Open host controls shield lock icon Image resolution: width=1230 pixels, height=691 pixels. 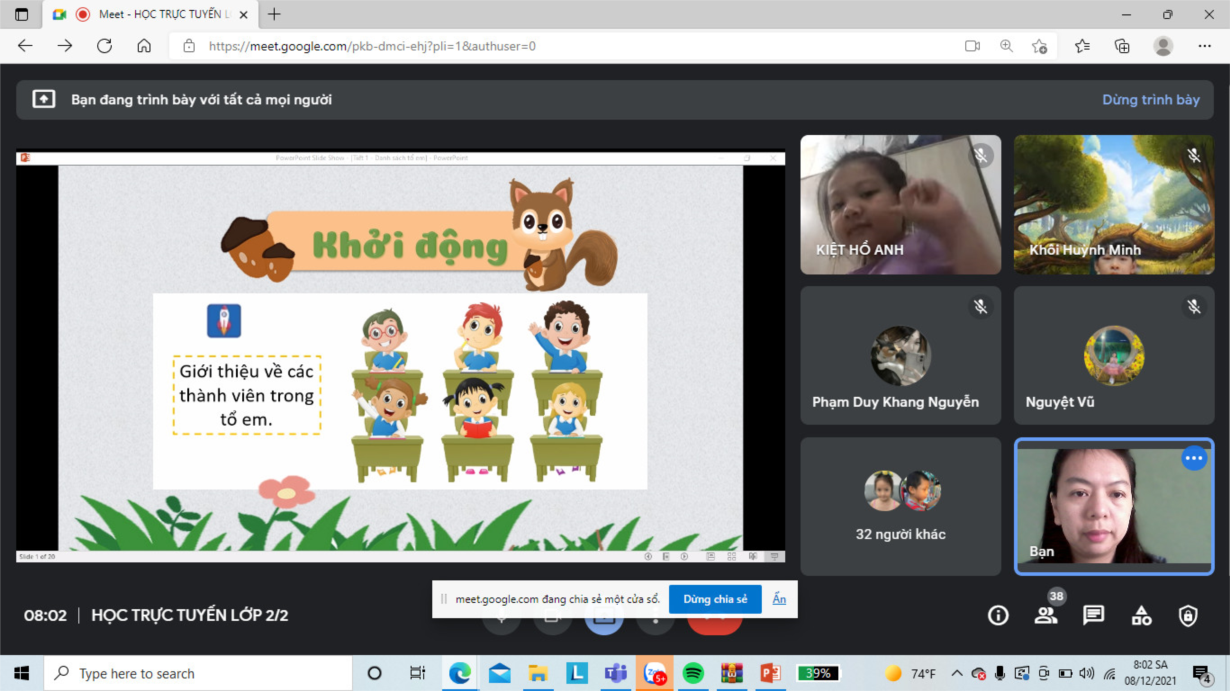pyautogui.click(x=1188, y=616)
